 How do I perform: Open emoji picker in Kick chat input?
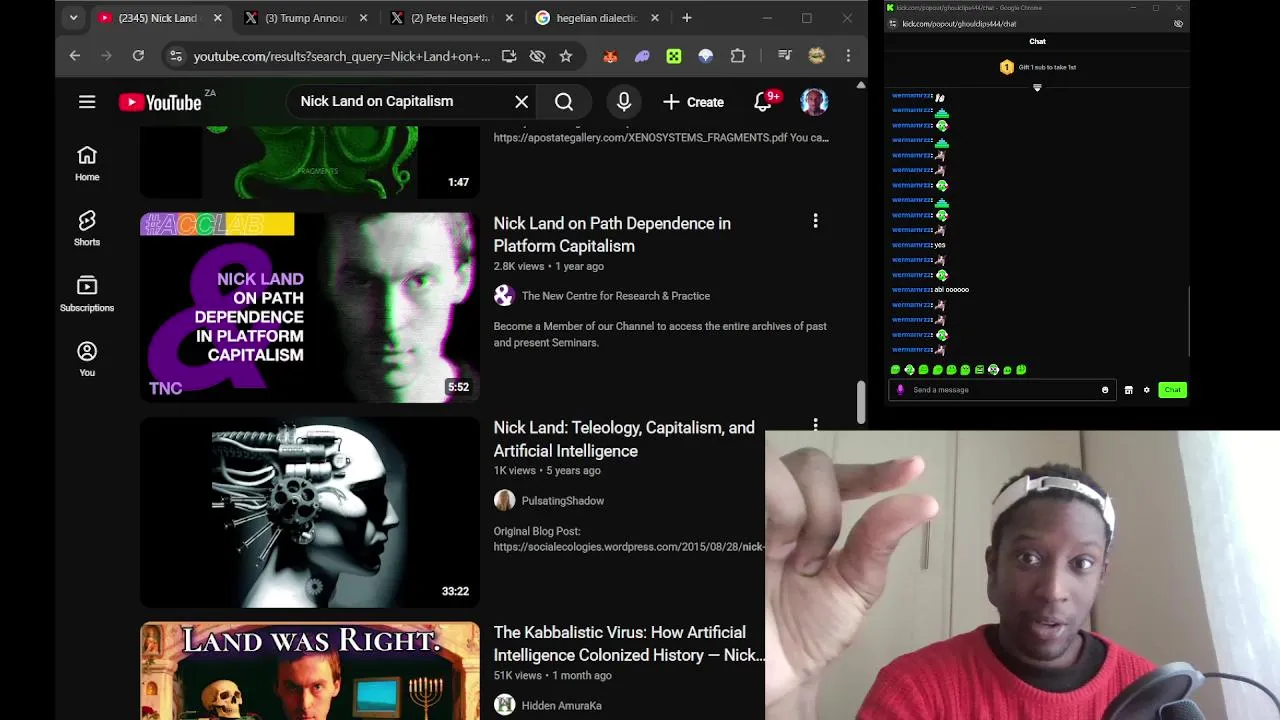pos(1105,390)
